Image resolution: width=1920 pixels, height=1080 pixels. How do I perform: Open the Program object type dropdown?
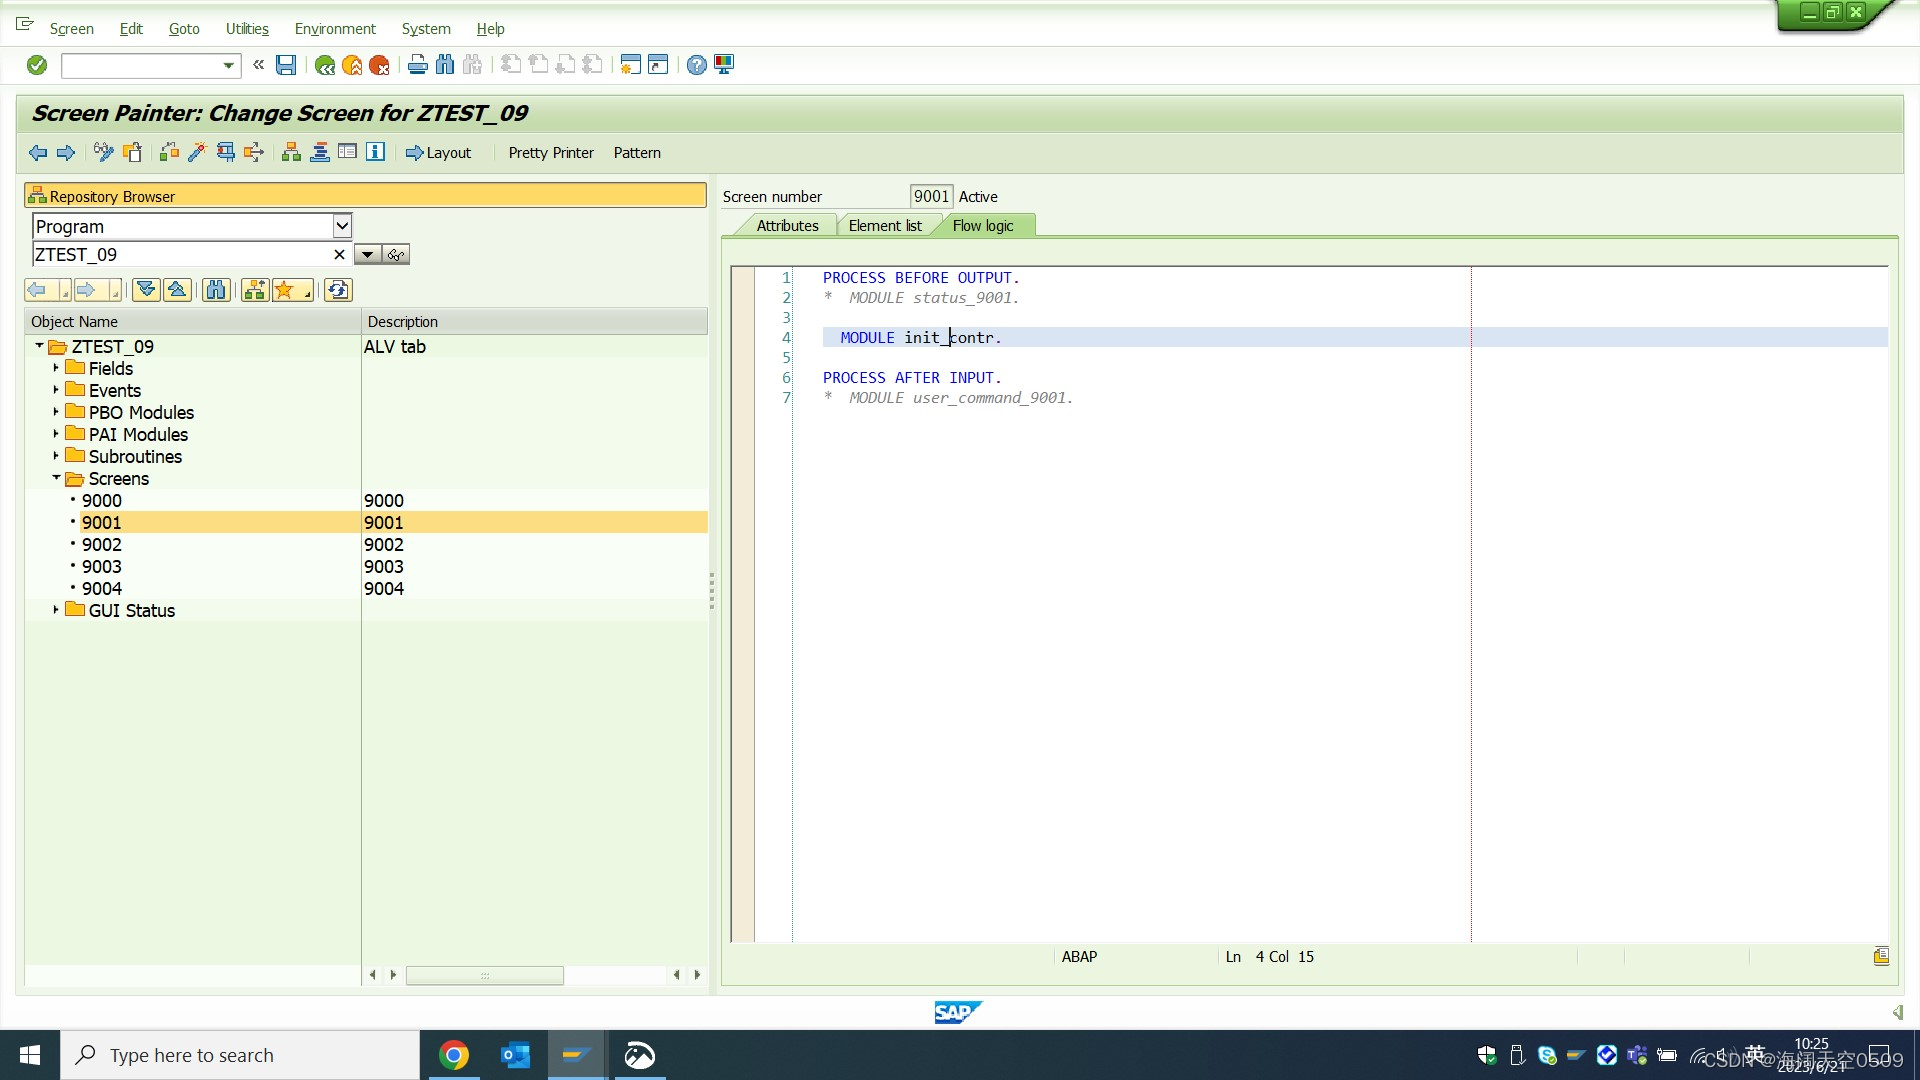click(341, 226)
